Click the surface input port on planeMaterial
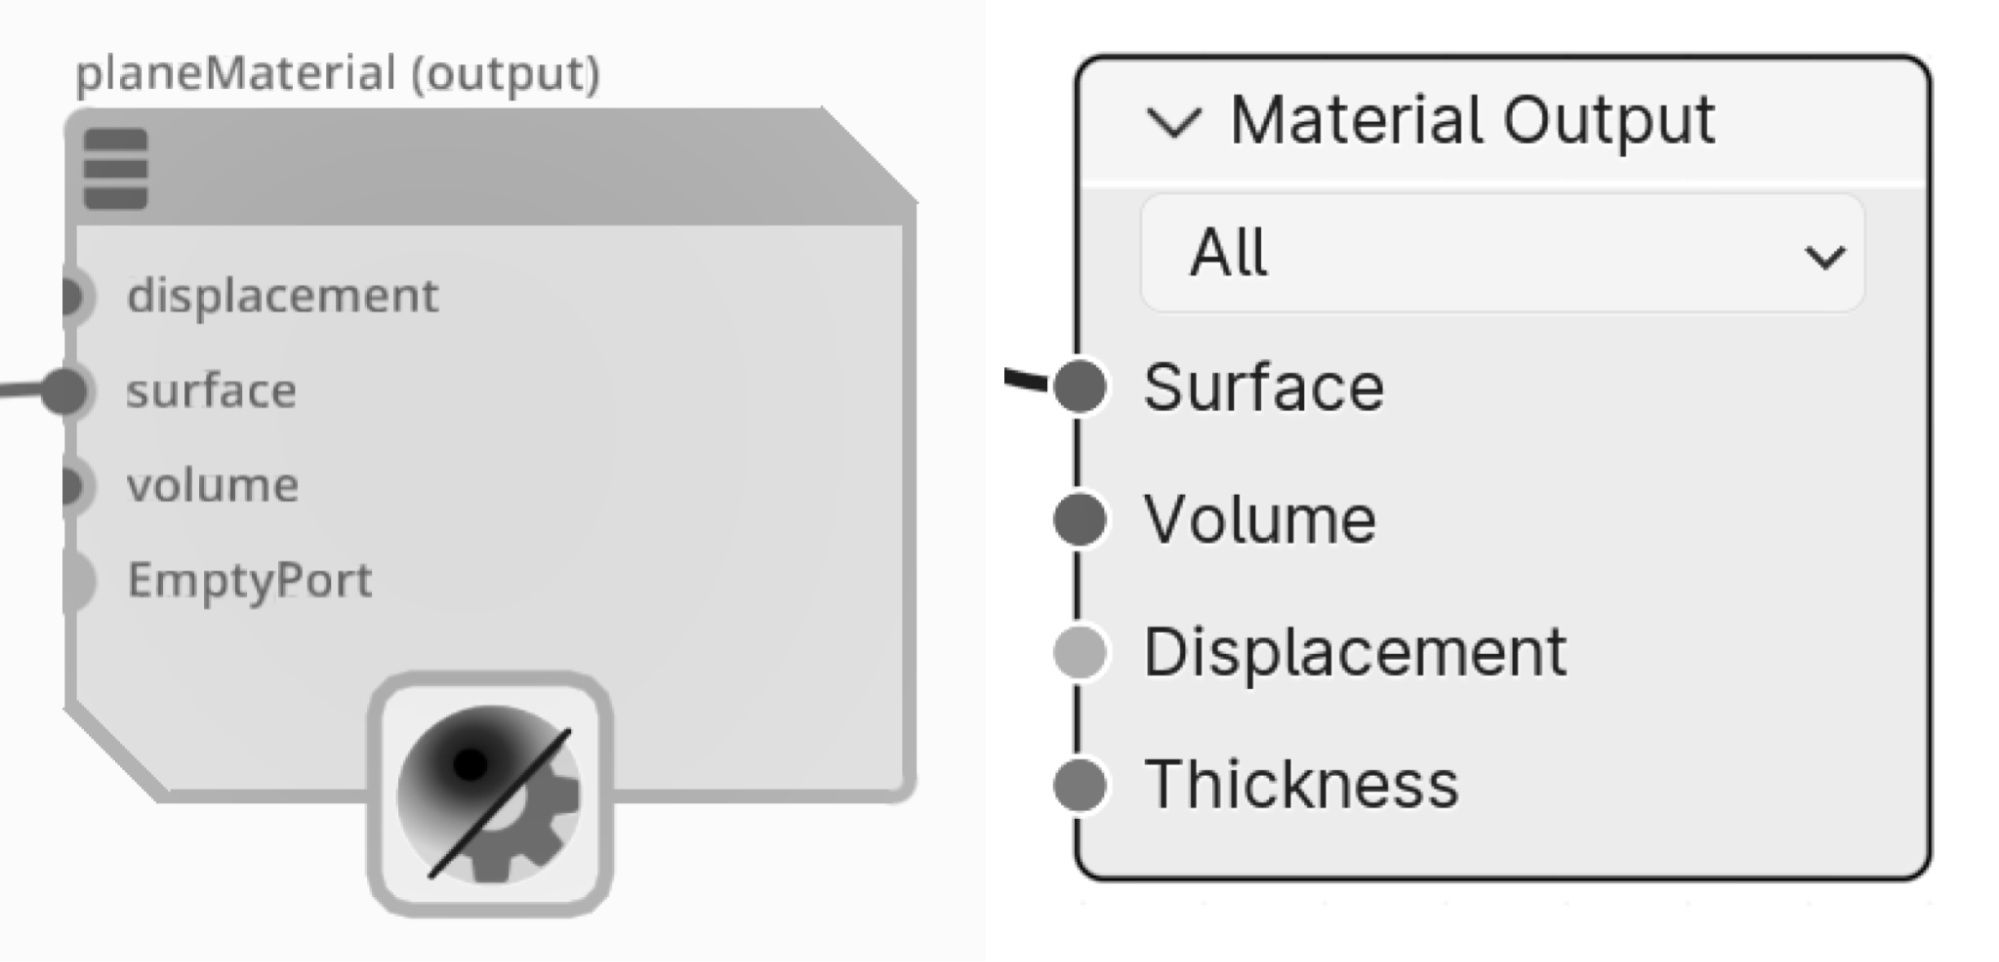The image size is (1999, 962). [x=68, y=390]
